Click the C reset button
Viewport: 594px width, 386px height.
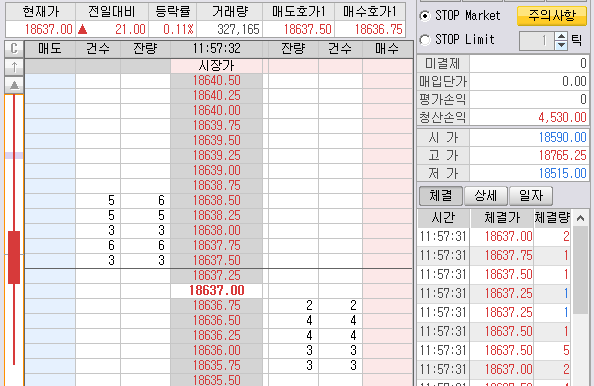14,48
